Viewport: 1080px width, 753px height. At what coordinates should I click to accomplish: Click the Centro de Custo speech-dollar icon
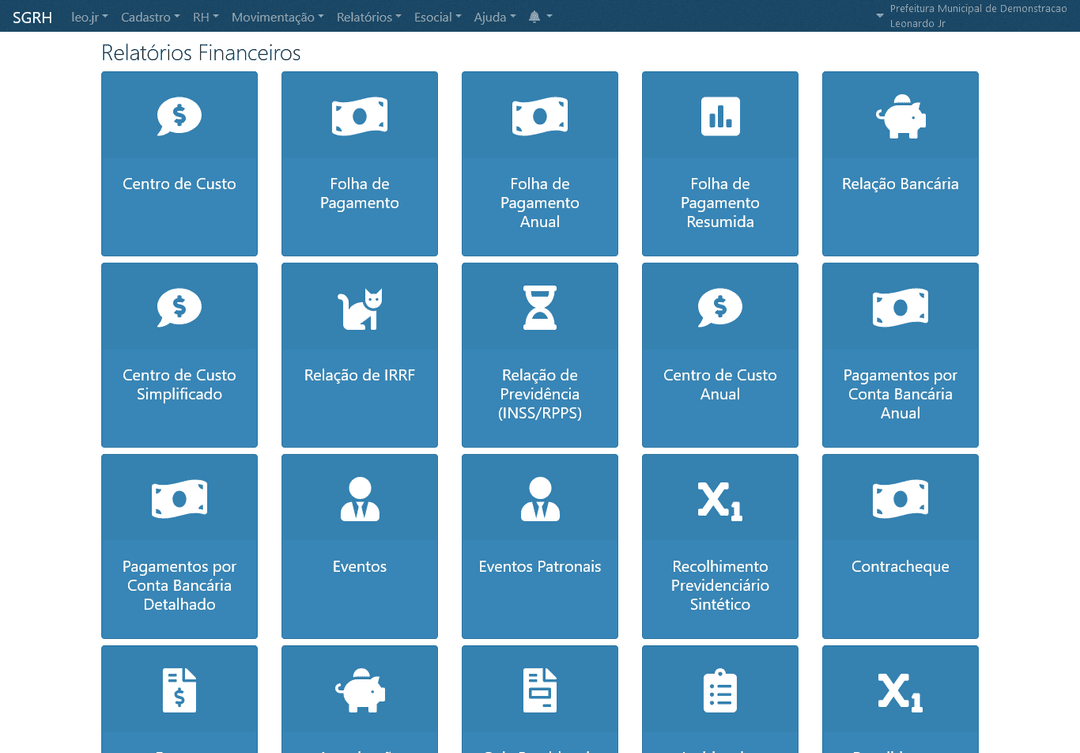(x=179, y=116)
